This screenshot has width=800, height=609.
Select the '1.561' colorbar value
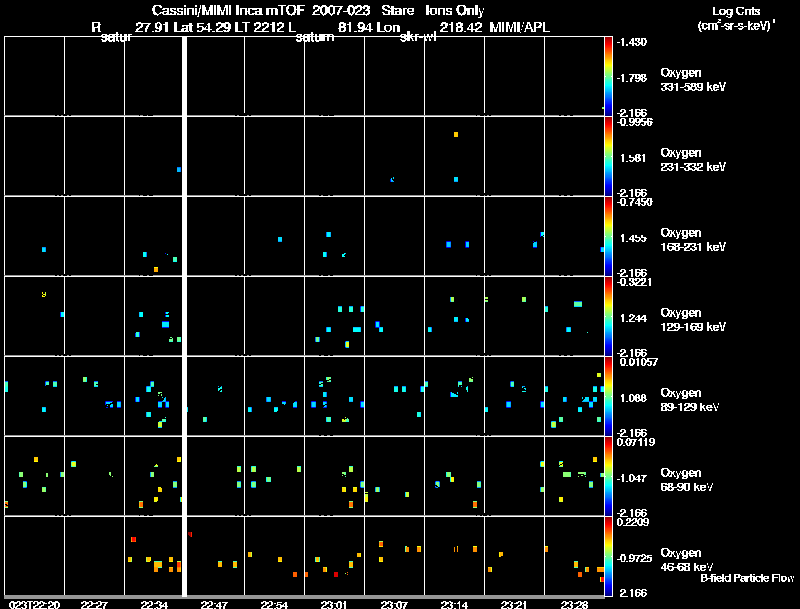coord(633,158)
